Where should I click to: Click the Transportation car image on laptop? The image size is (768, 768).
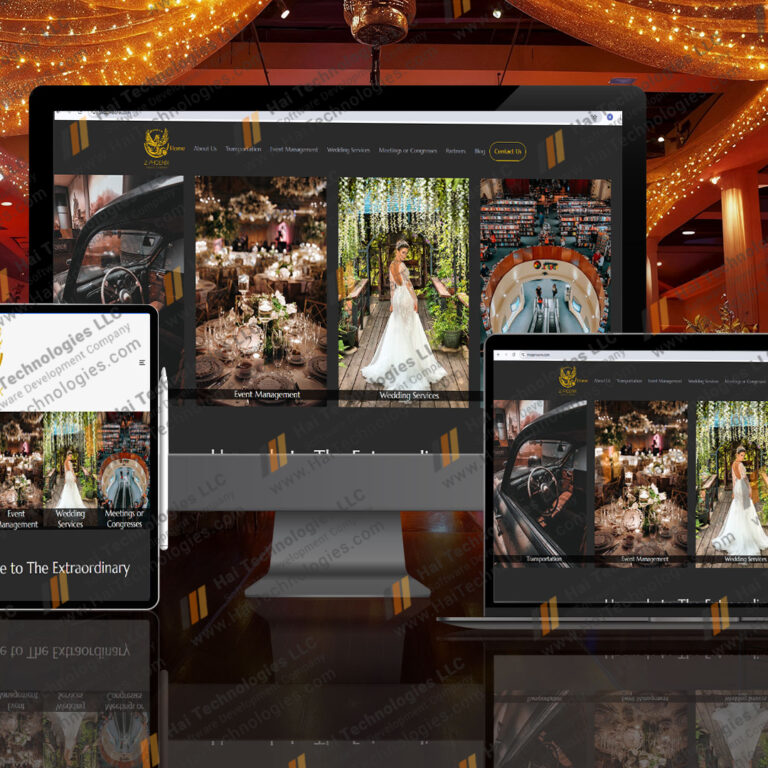[x=540, y=480]
